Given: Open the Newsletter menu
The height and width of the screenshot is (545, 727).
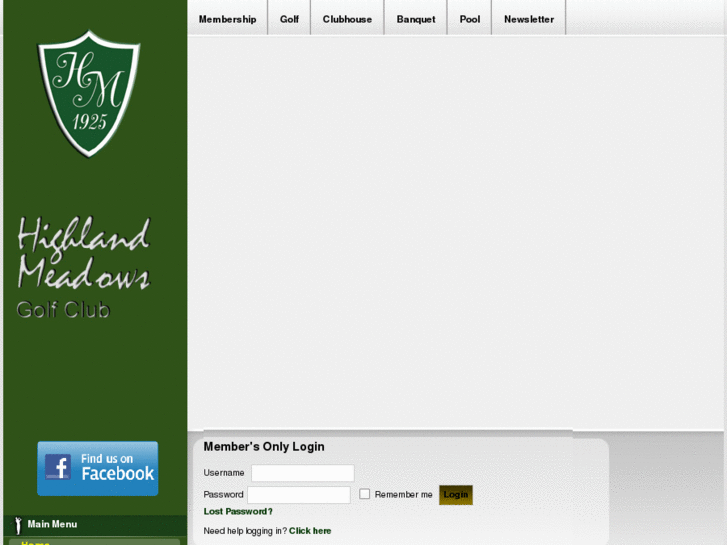Looking at the screenshot, I should [x=529, y=19].
